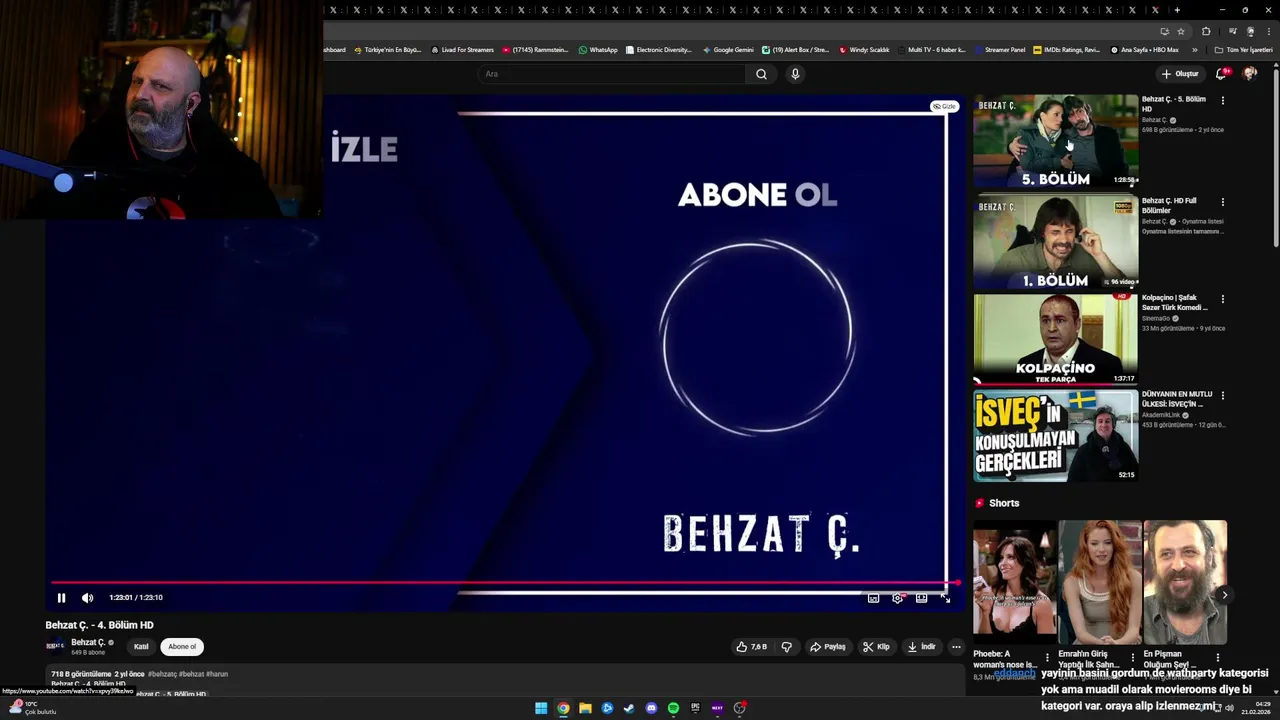Open the Behzat Ç. channel avatar
The height and width of the screenshot is (720, 1280).
point(55,646)
